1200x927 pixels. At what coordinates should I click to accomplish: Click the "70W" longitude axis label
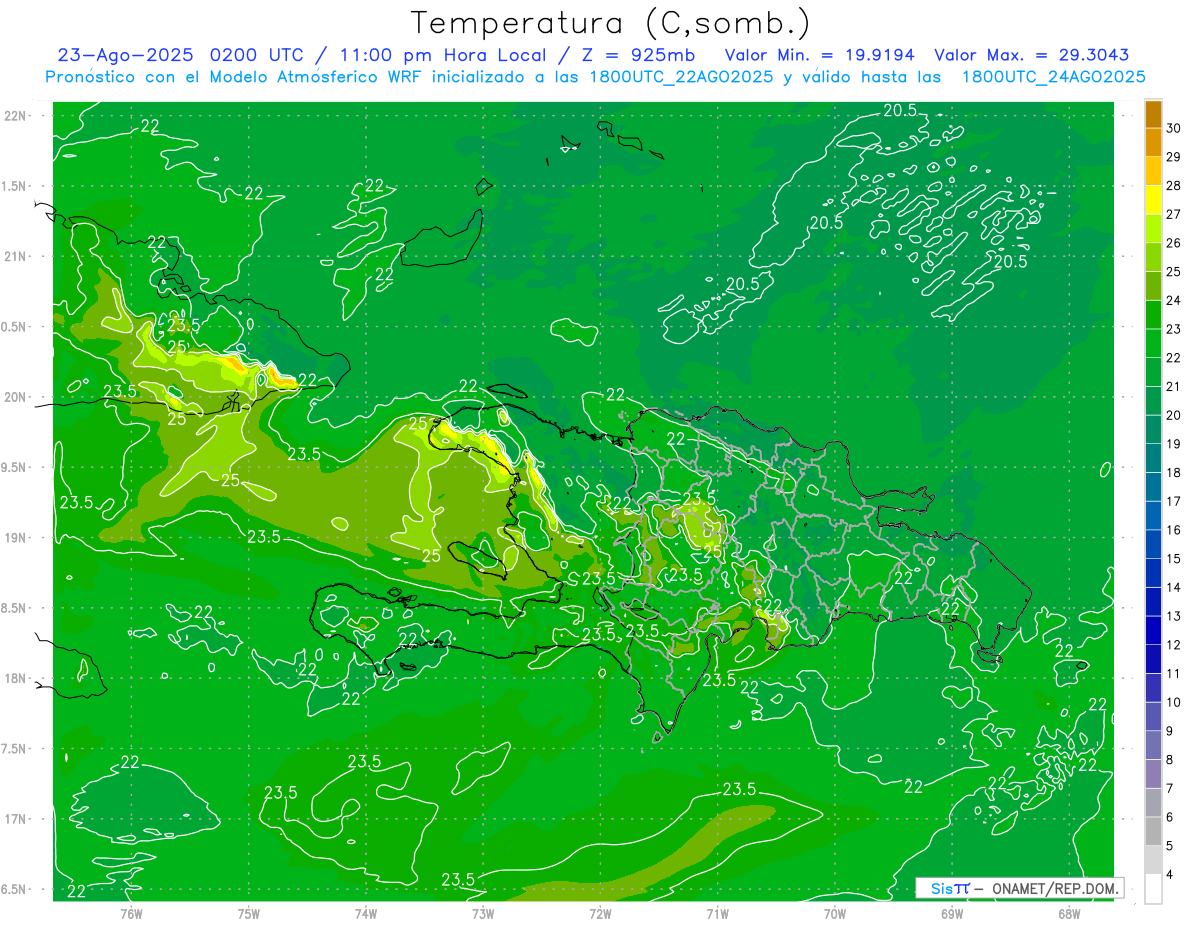pyautogui.click(x=835, y=913)
